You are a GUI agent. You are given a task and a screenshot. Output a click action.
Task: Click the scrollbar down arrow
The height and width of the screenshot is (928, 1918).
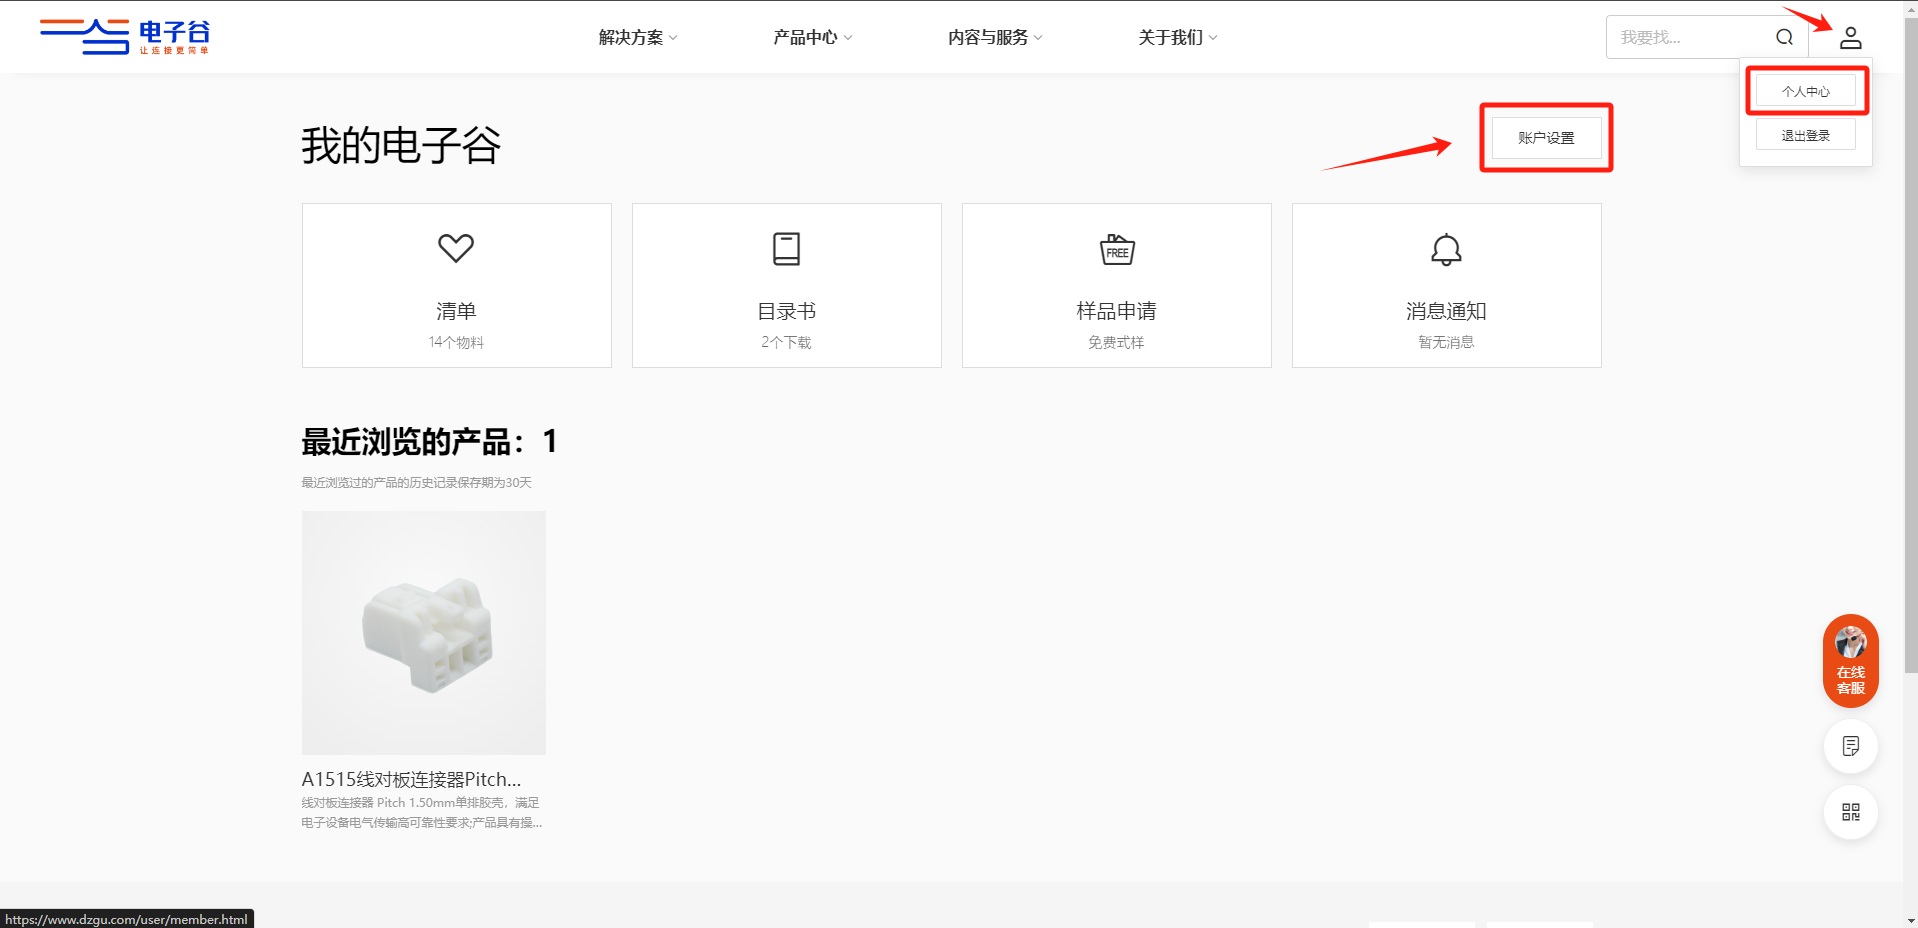[x=1910, y=921]
